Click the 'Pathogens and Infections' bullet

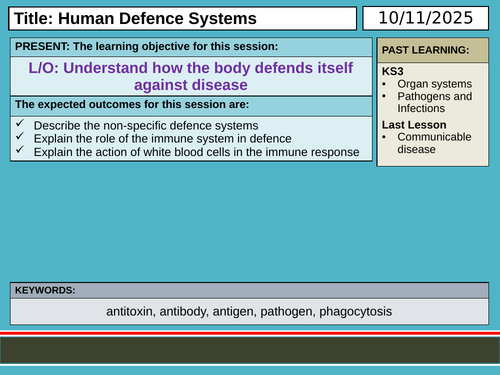[434, 102]
